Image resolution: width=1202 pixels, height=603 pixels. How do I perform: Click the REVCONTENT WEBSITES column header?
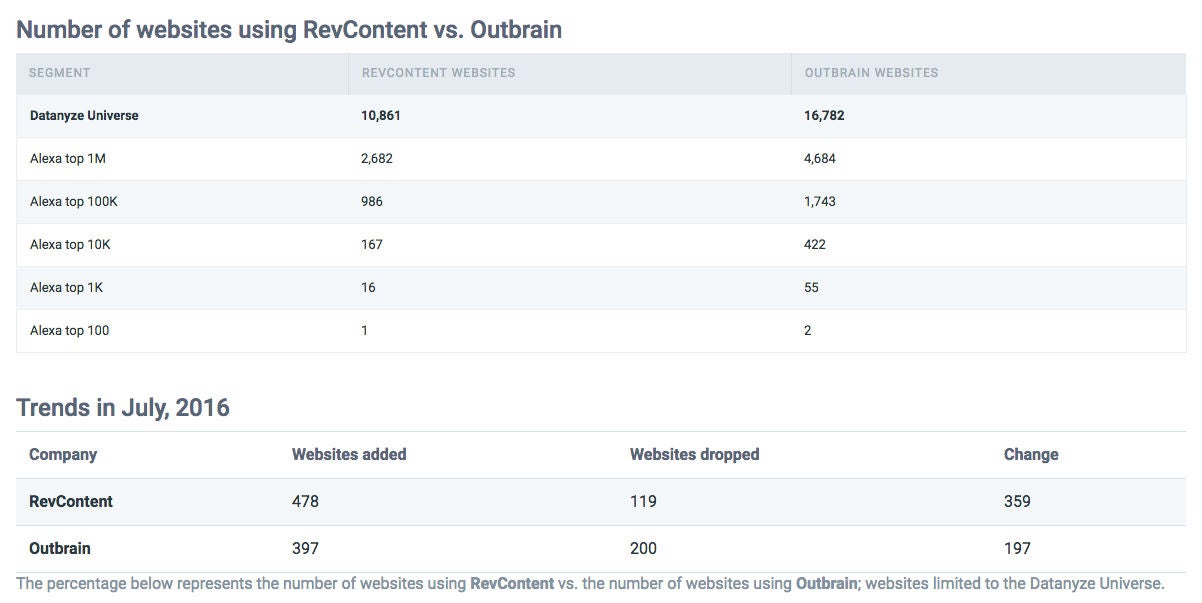(438, 73)
